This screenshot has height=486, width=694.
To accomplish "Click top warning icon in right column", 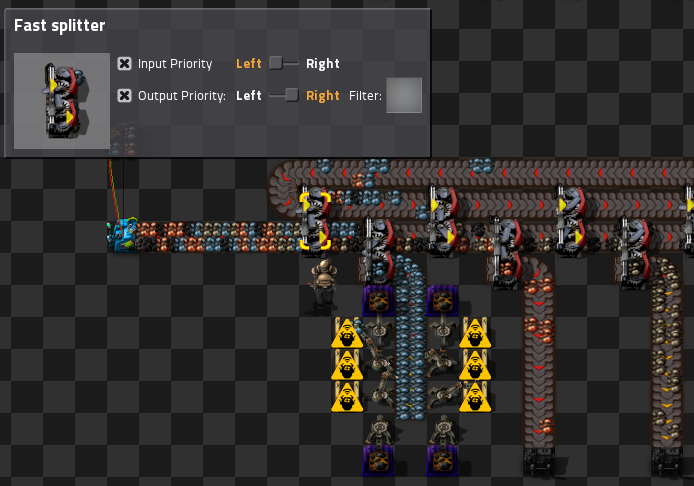I will coord(475,333).
